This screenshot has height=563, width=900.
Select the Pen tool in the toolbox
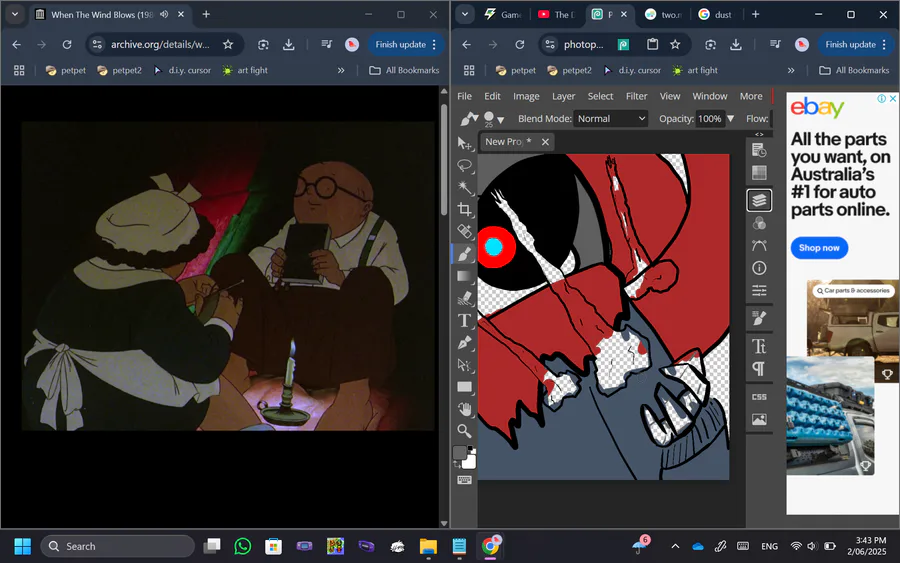click(464, 343)
